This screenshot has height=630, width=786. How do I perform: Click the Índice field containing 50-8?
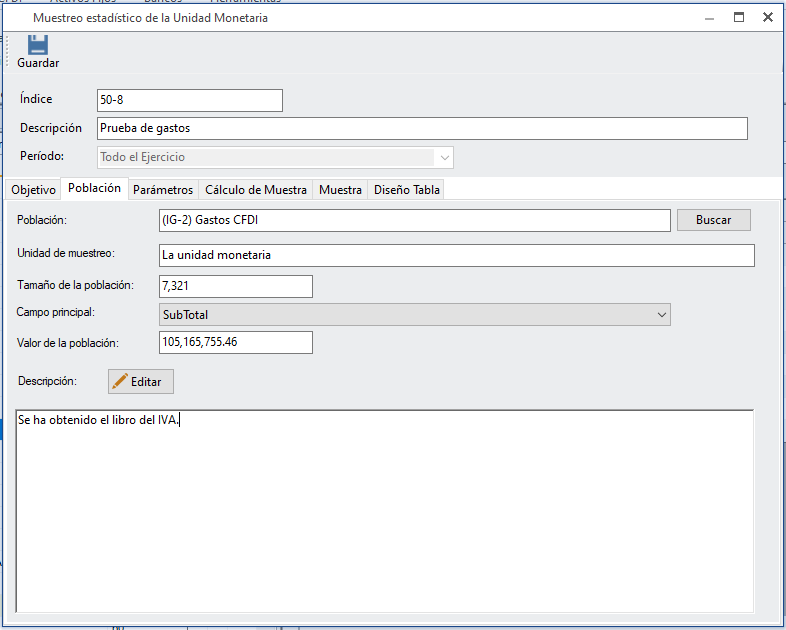(189, 100)
